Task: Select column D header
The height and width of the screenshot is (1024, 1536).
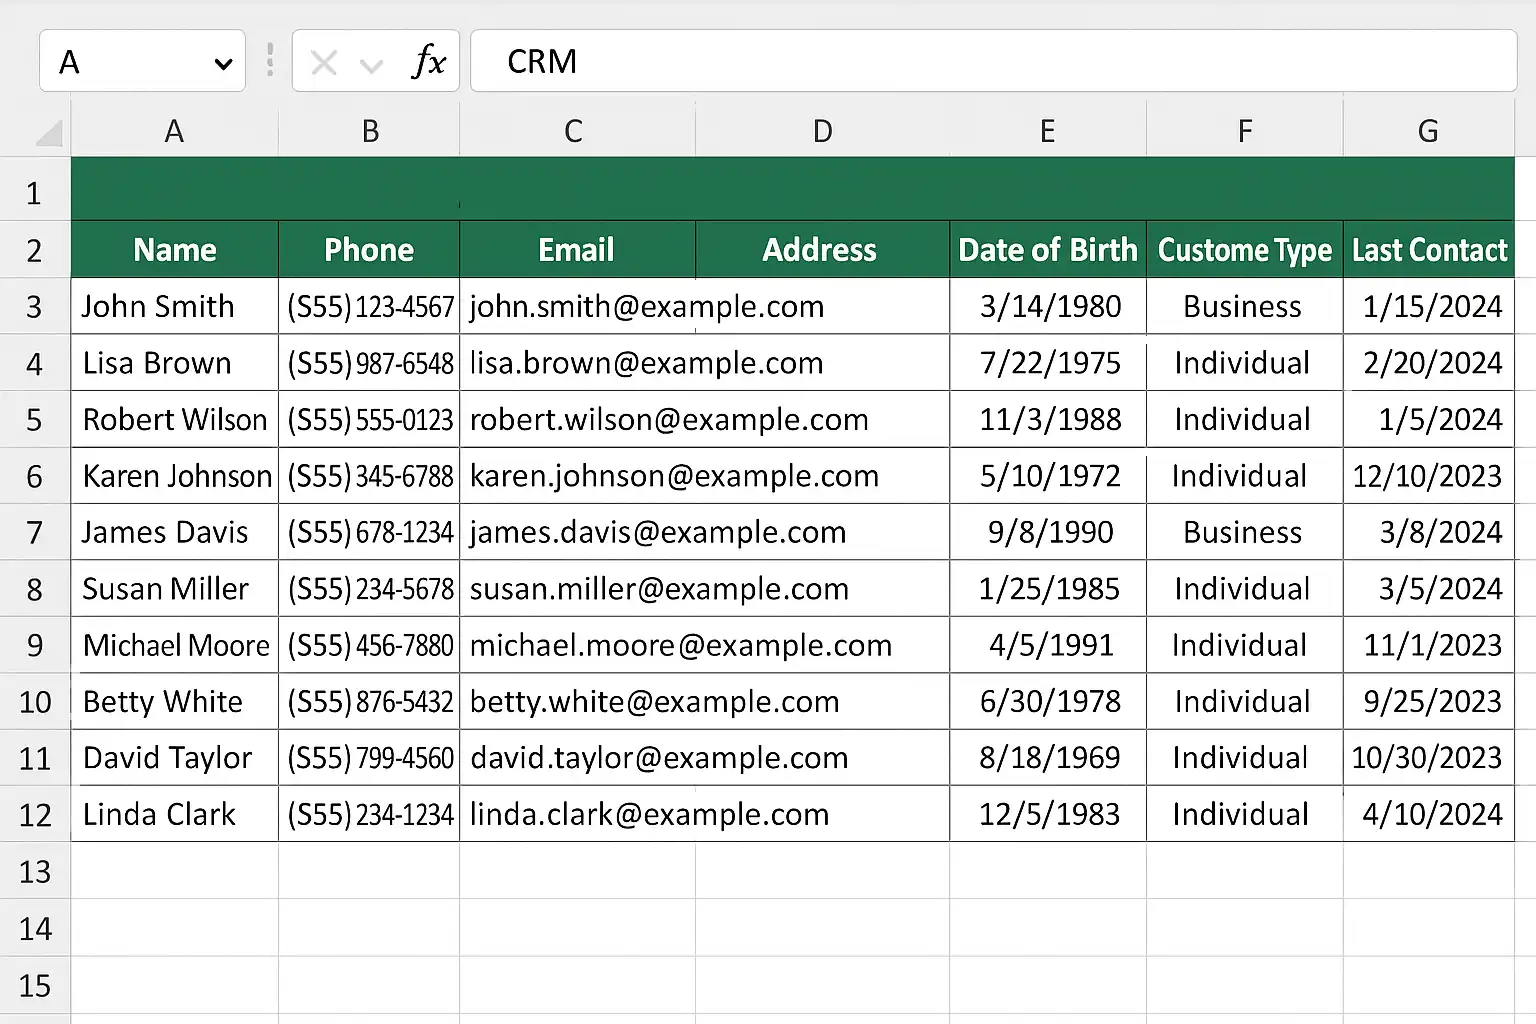Action: 822,131
